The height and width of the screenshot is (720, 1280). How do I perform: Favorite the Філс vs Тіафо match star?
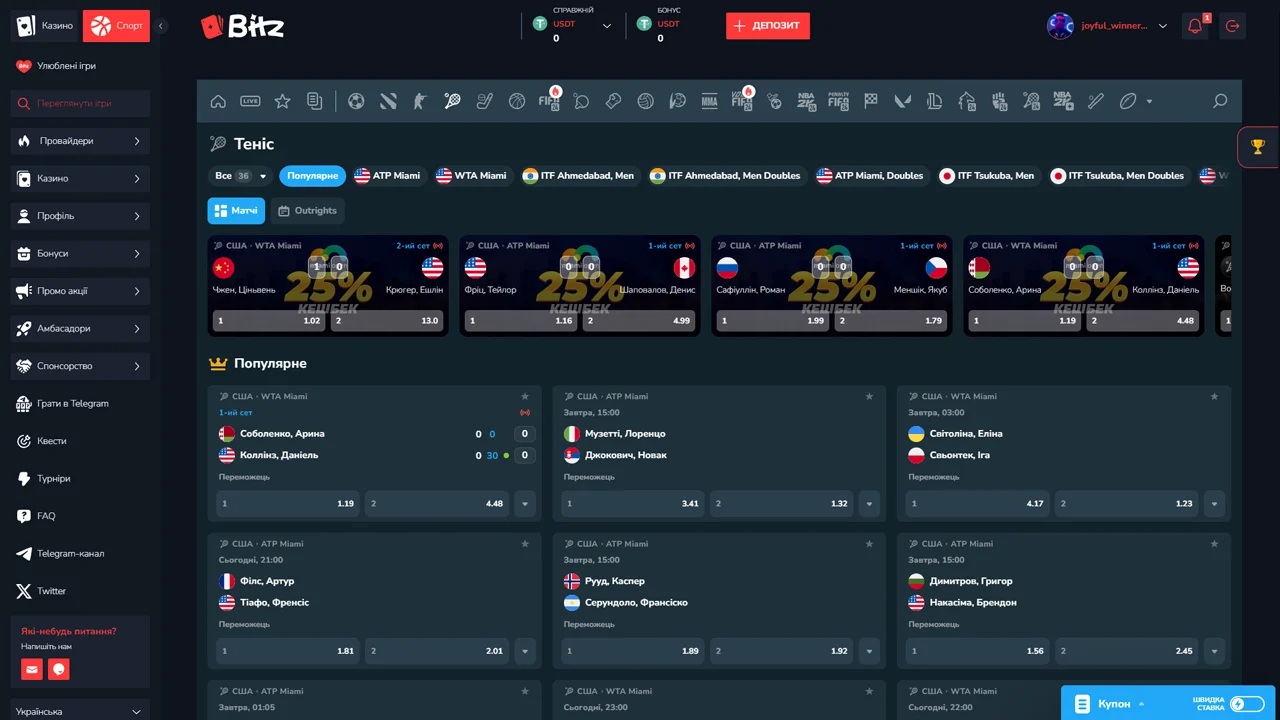[525, 544]
